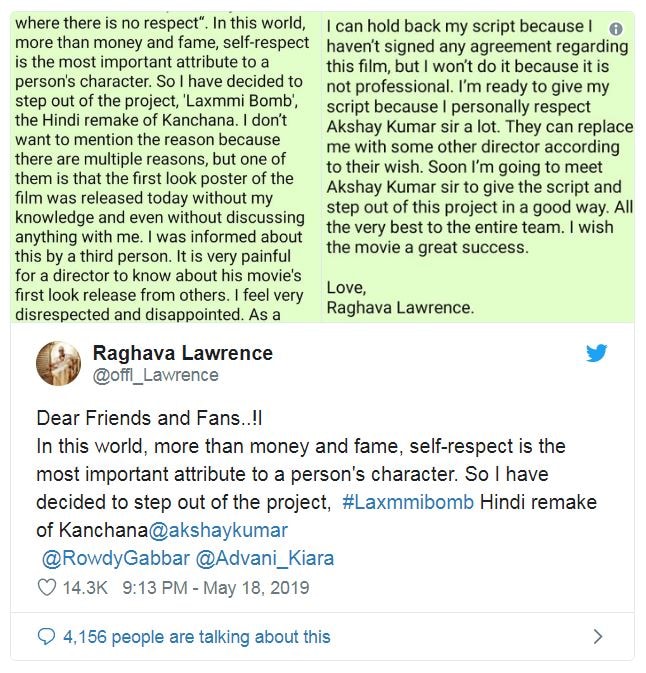Open the right arrow chevron beside conversation count
This screenshot has height=673, width=646.
[598, 637]
